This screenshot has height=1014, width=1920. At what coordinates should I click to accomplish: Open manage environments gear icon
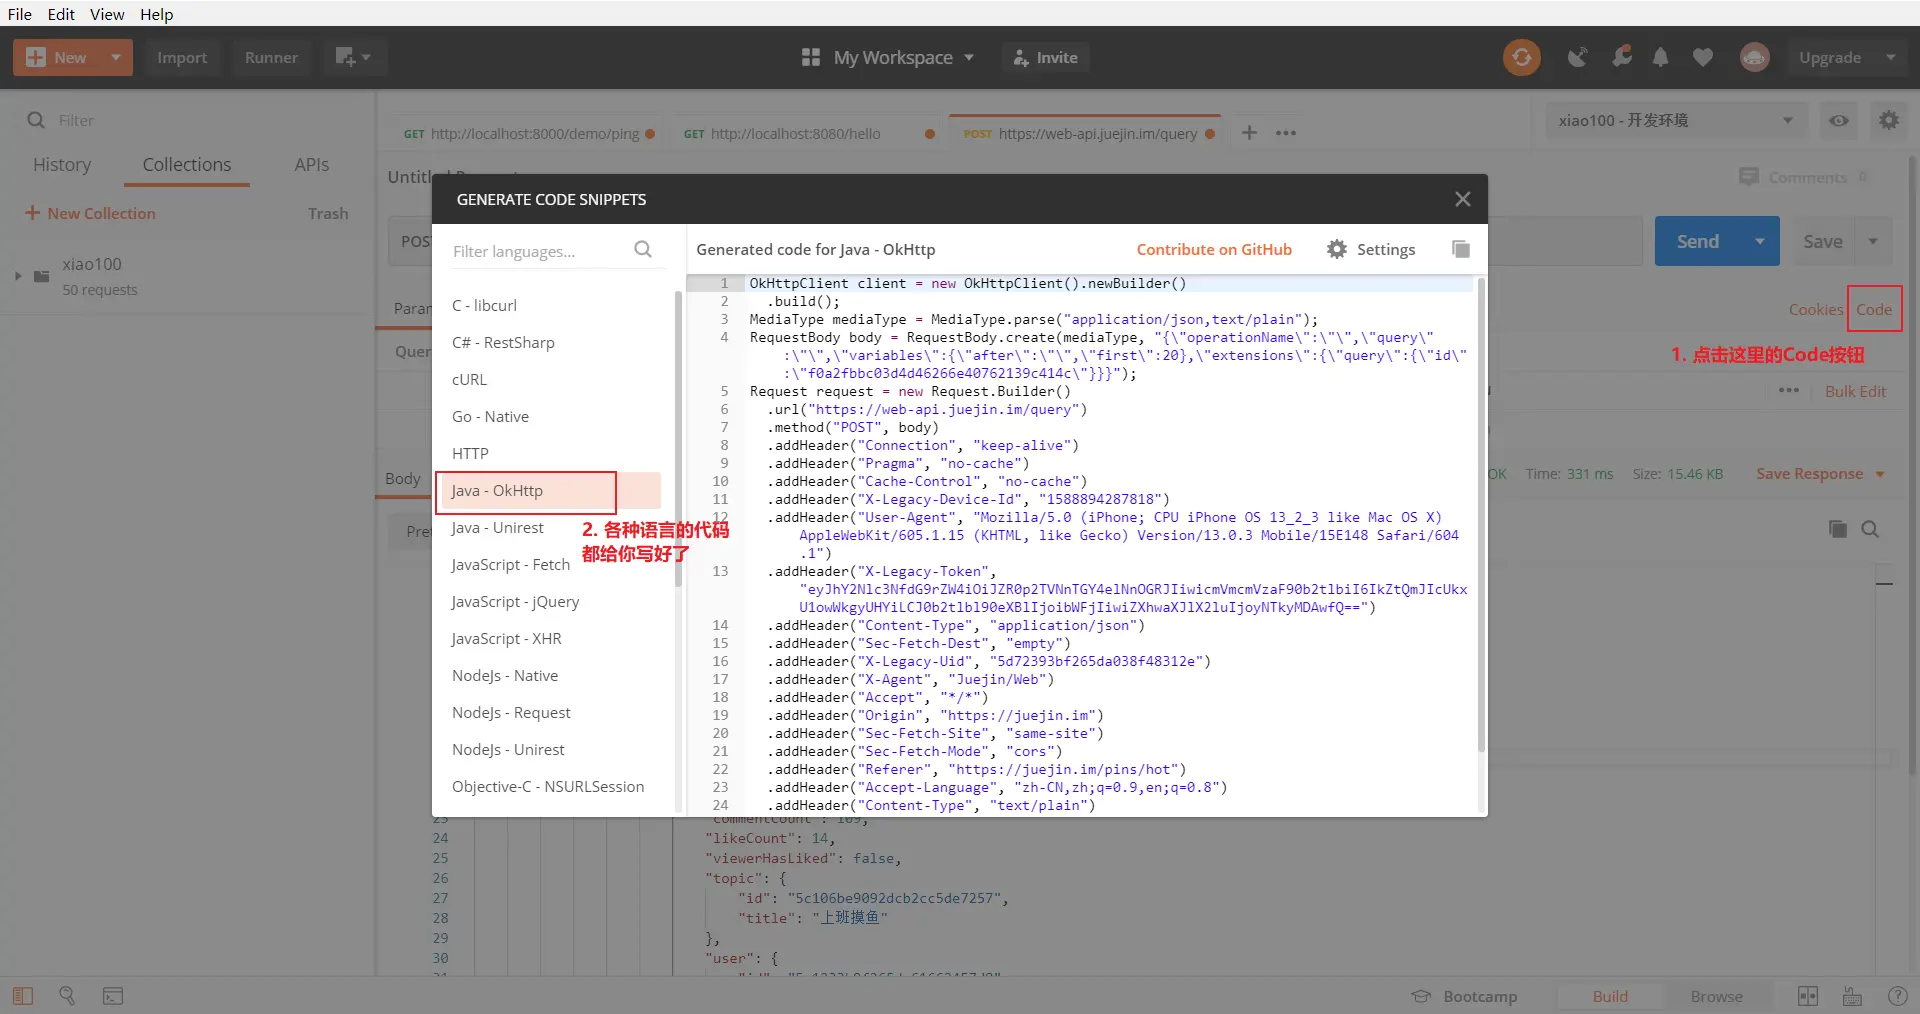tap(1888, 120)
